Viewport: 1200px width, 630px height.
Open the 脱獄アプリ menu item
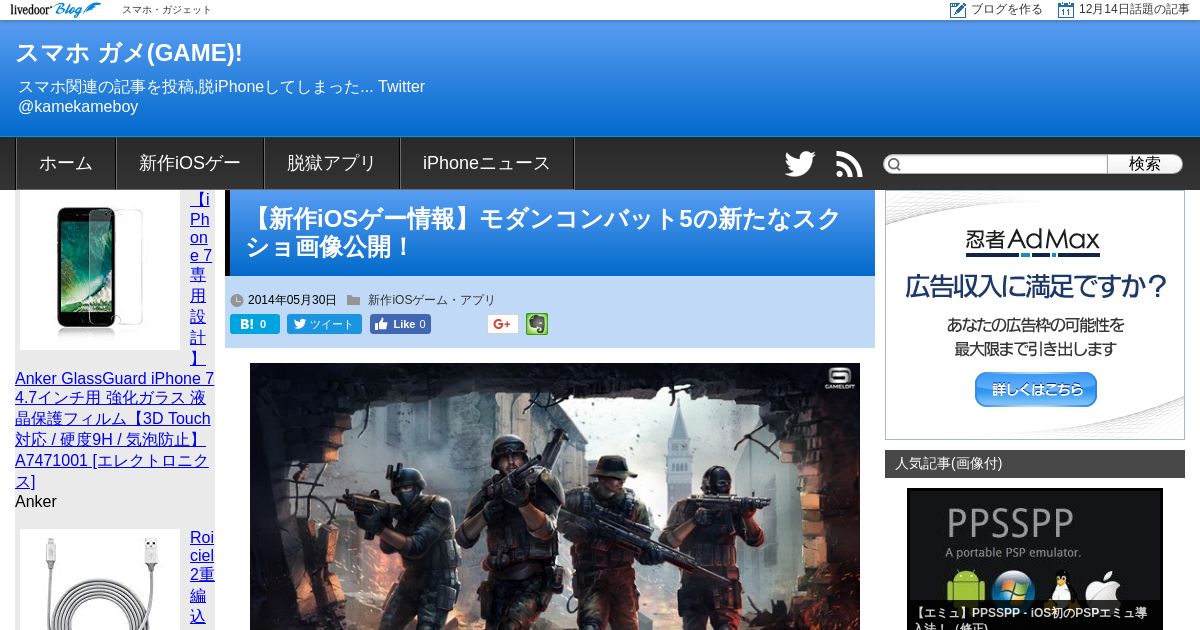coord(332,163)
